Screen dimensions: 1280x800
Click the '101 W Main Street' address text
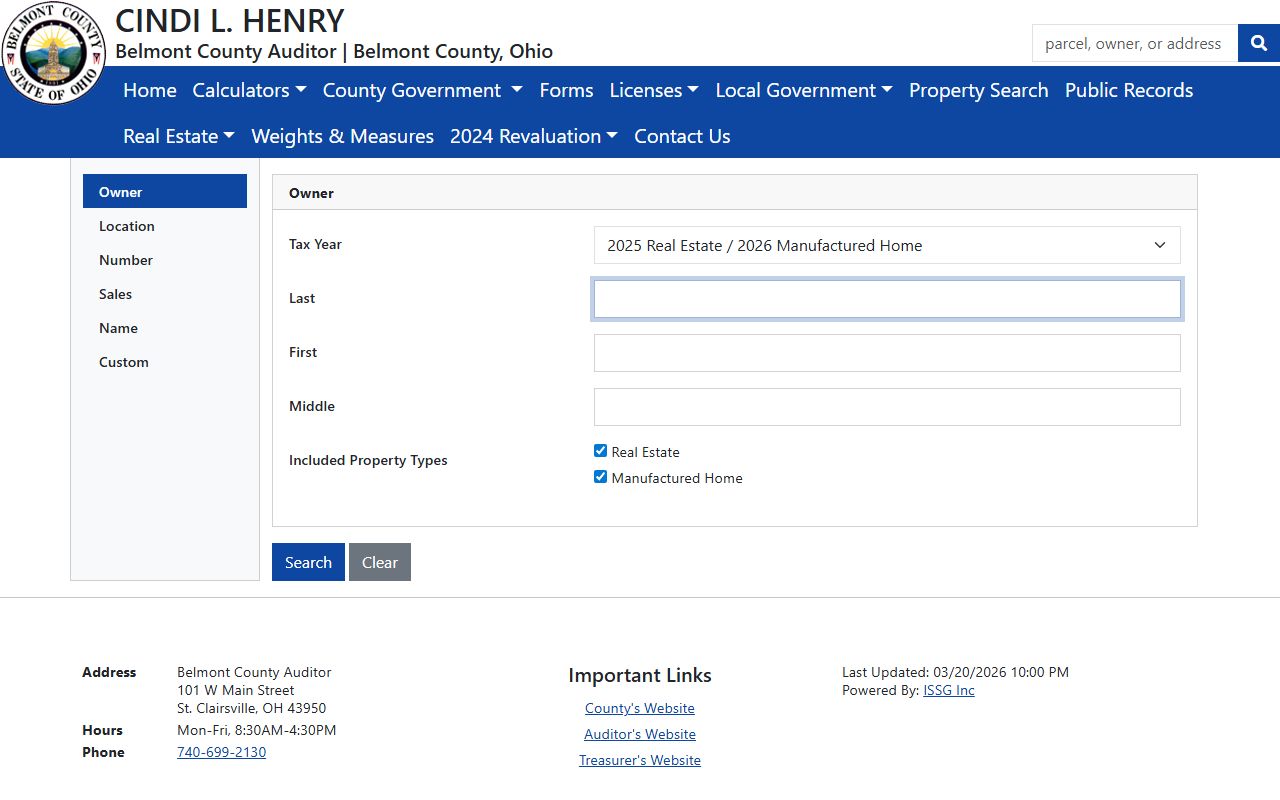coord(236,690)
